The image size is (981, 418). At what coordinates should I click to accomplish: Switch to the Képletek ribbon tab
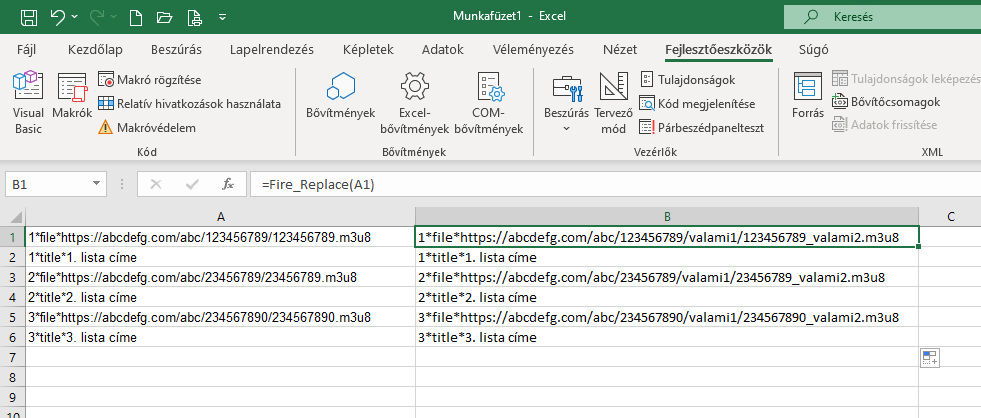[x=367, y=49]
